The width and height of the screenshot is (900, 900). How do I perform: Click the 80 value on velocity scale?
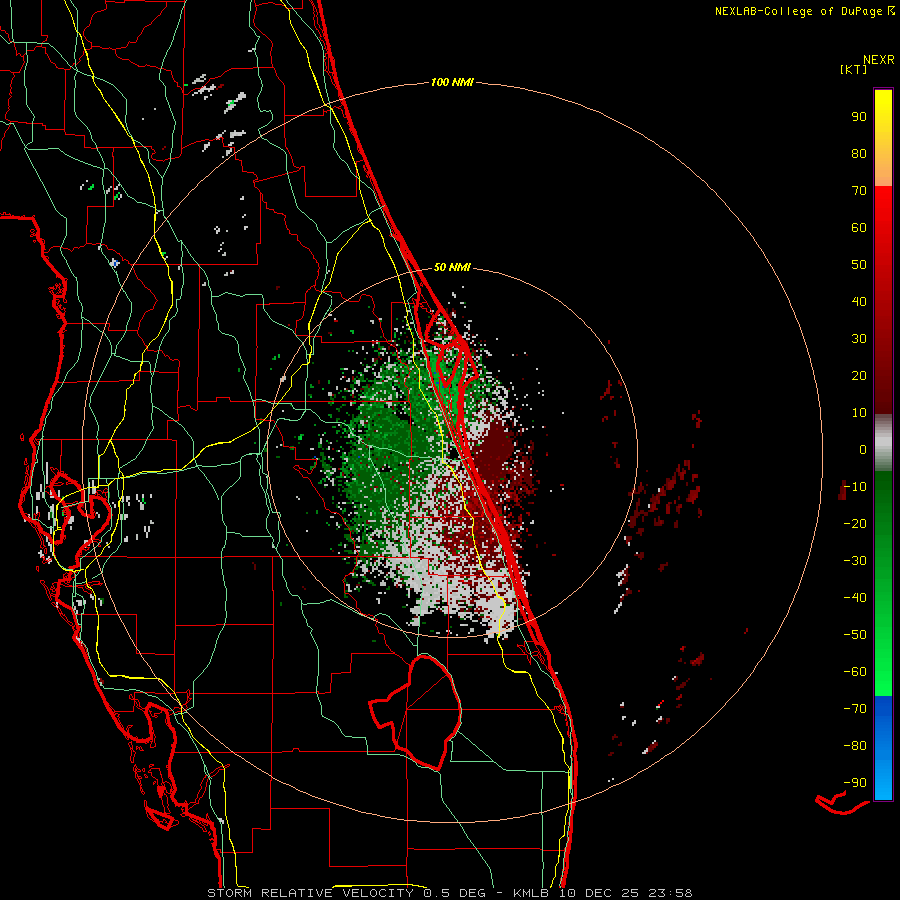859,153
